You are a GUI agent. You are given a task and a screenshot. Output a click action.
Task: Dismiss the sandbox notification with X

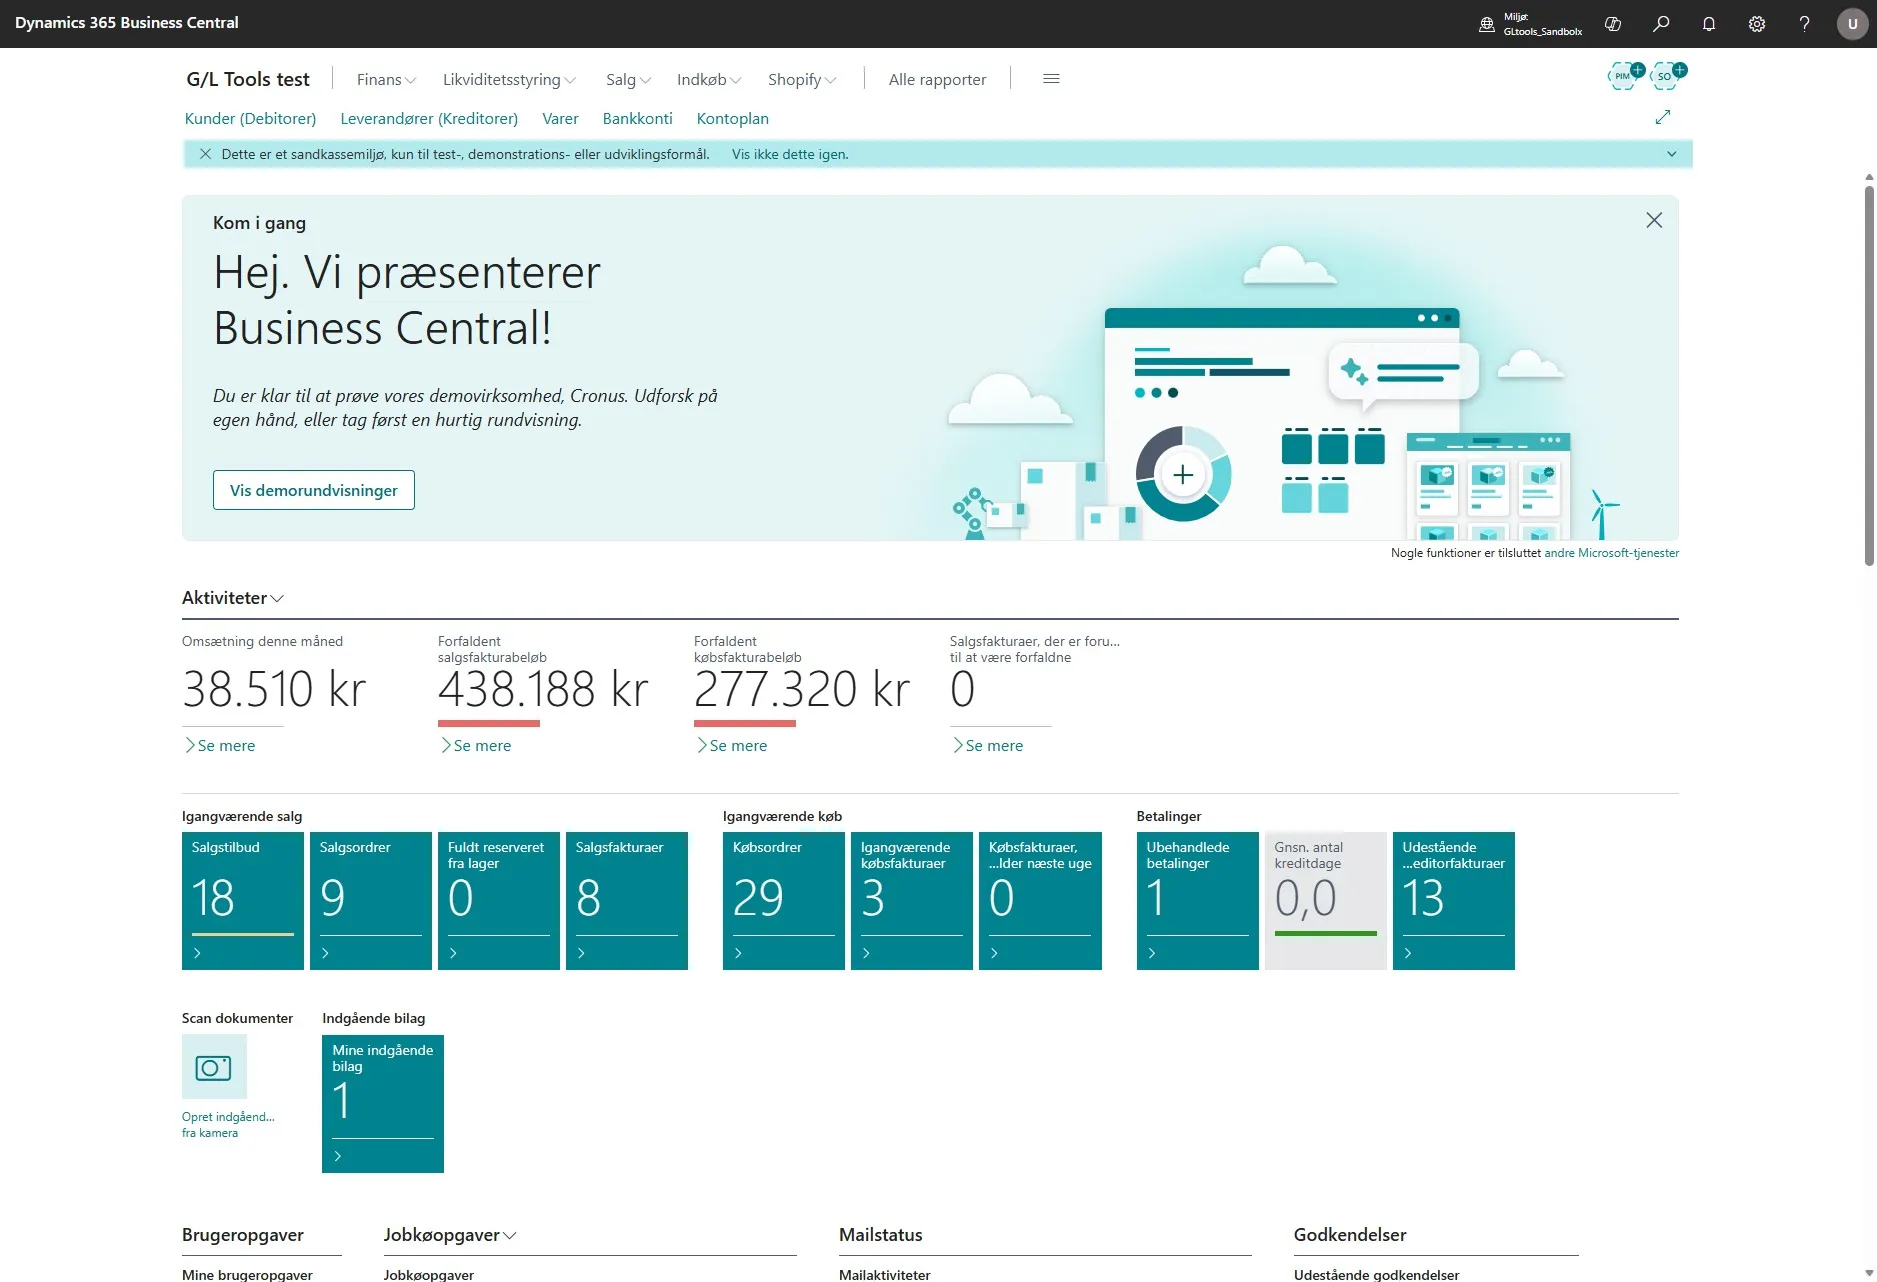[x=205, y=154]
